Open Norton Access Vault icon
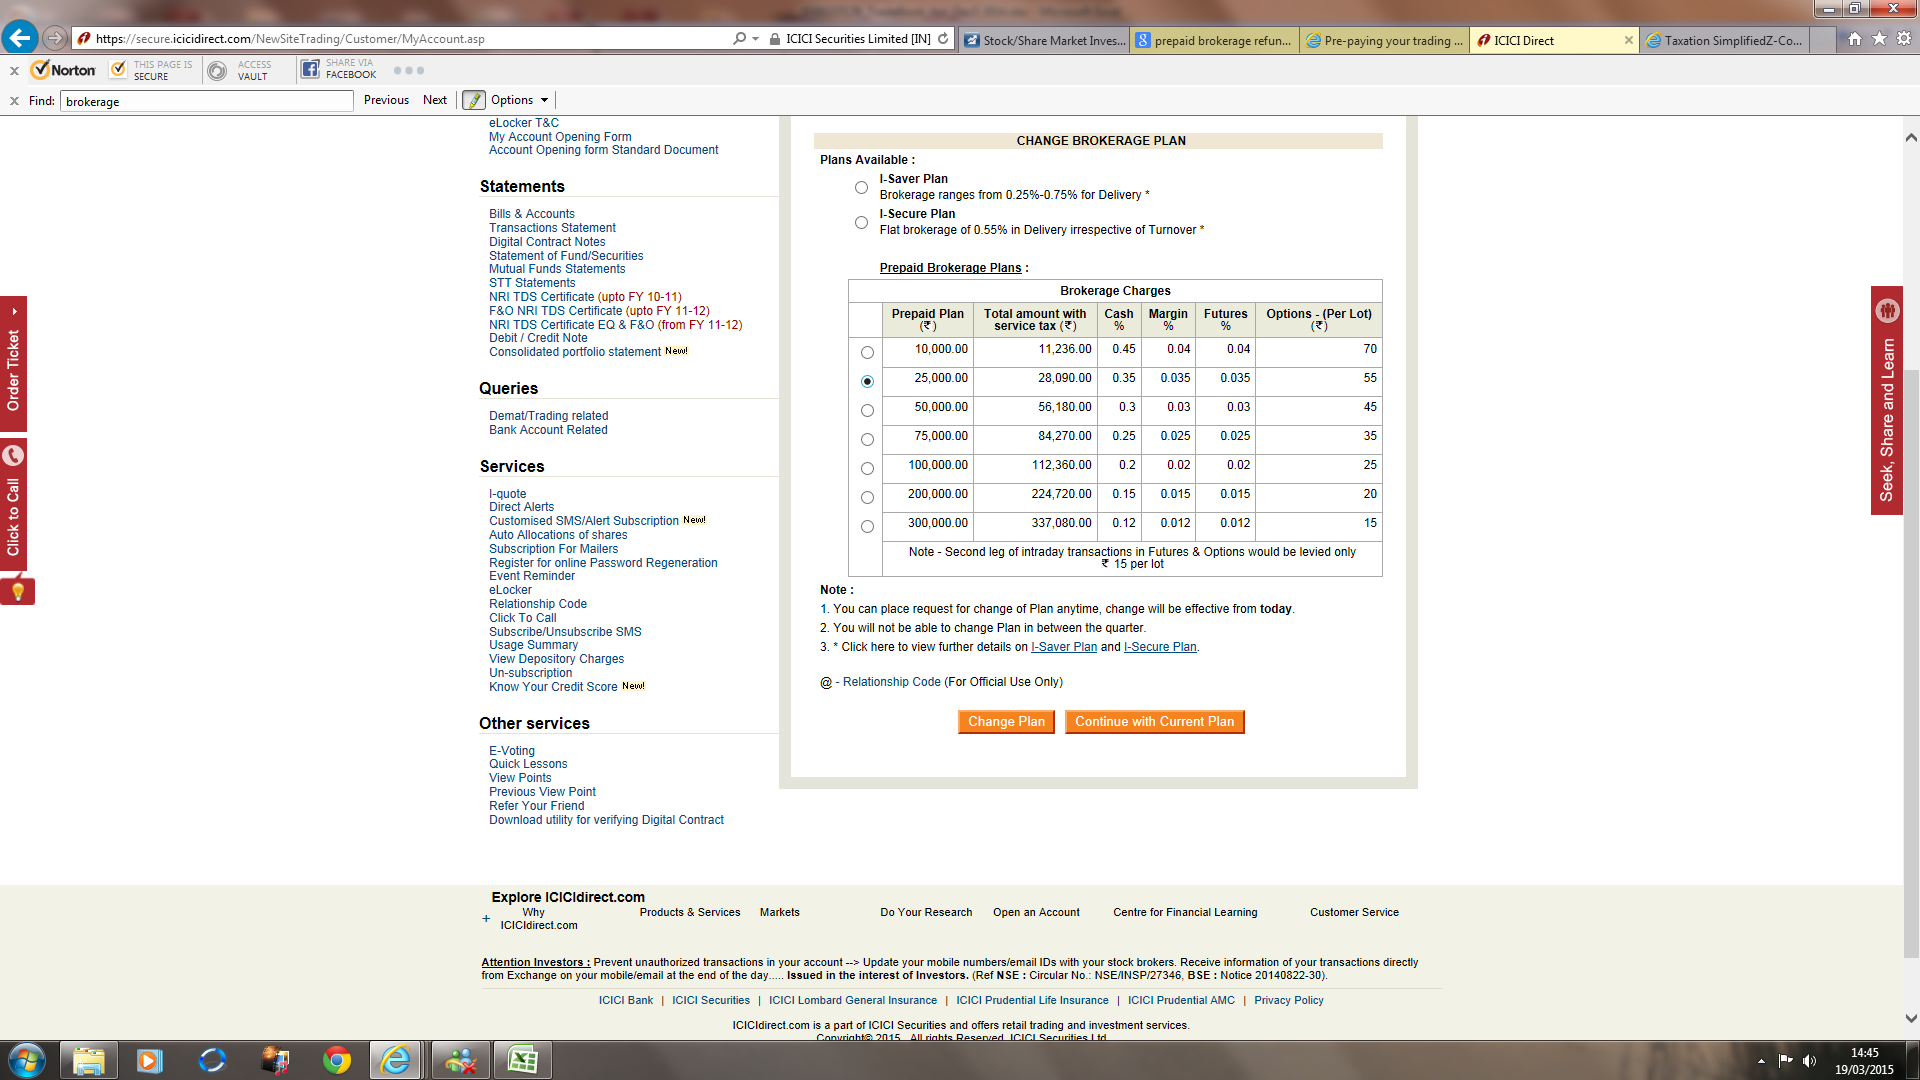Screen dimensions: 1920x1080 click(x=217, y=70)
